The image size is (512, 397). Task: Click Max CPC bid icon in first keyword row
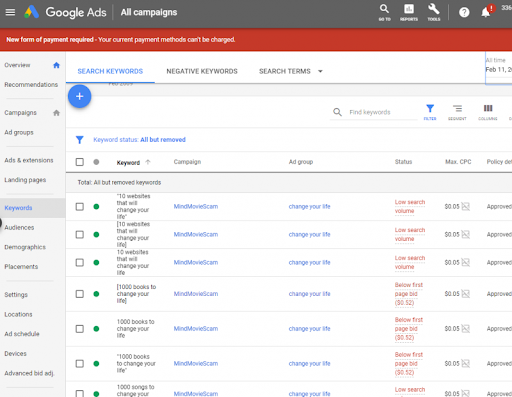click(466, 207)
